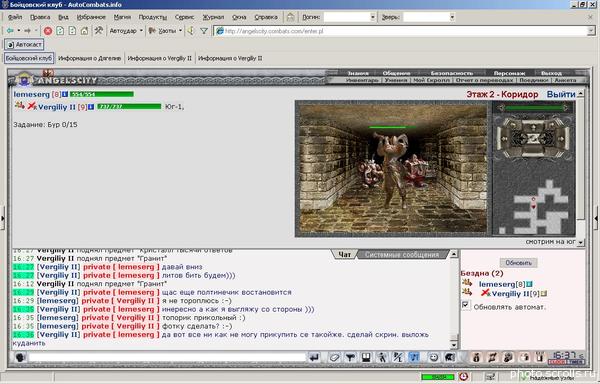The image size is (600, 384).
Task: Click the red clock icon in status bar
Action: (x=463, y=376)
